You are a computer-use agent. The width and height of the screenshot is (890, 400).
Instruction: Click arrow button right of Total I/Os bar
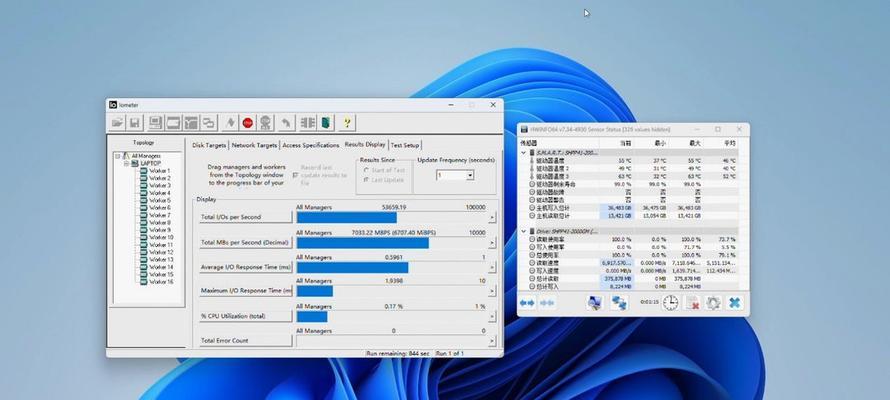point(492,217)
